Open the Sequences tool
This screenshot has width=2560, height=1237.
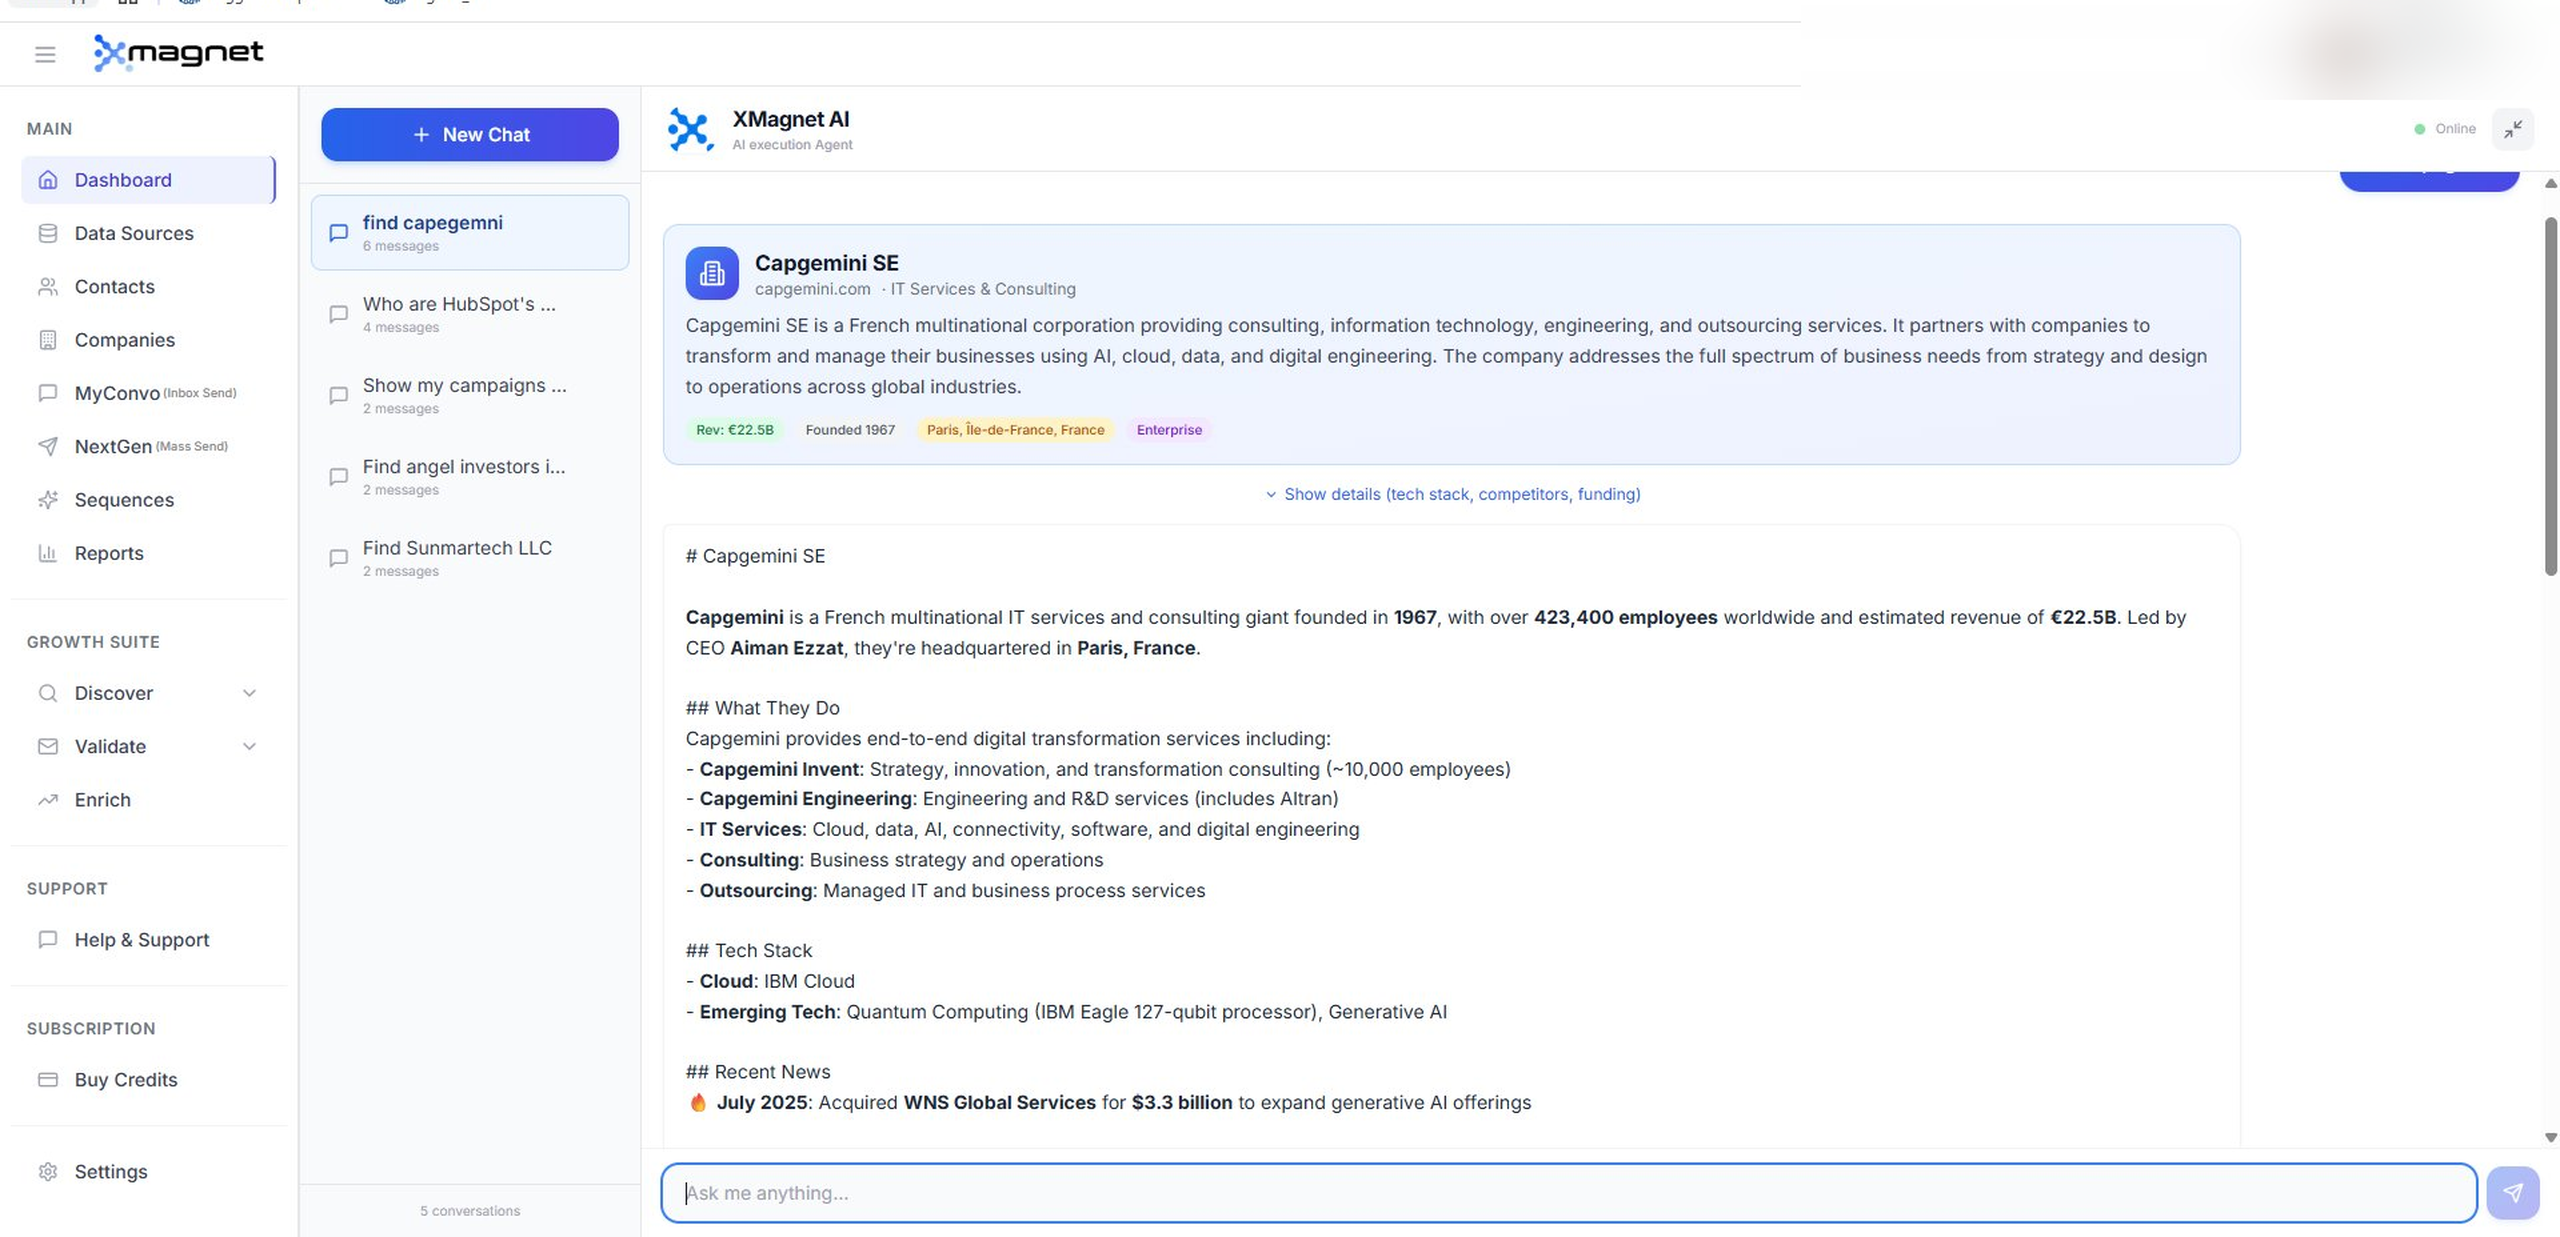click(123, 500)
